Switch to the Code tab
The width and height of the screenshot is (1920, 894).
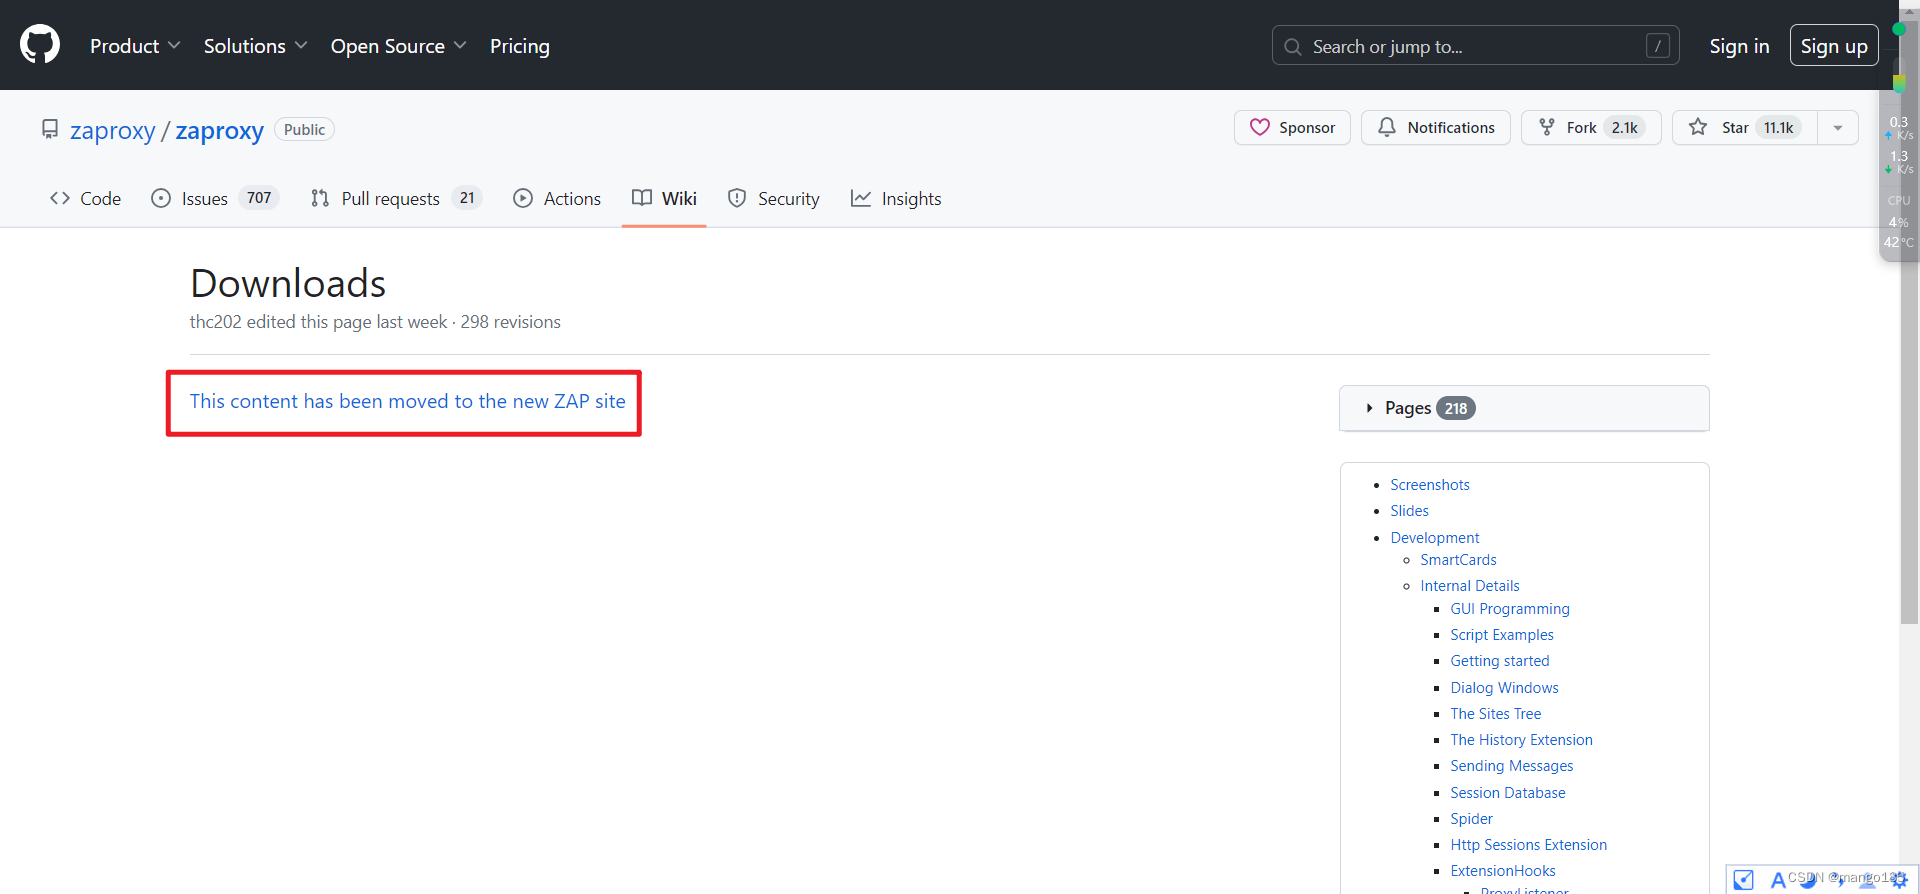tap(86, 198)
